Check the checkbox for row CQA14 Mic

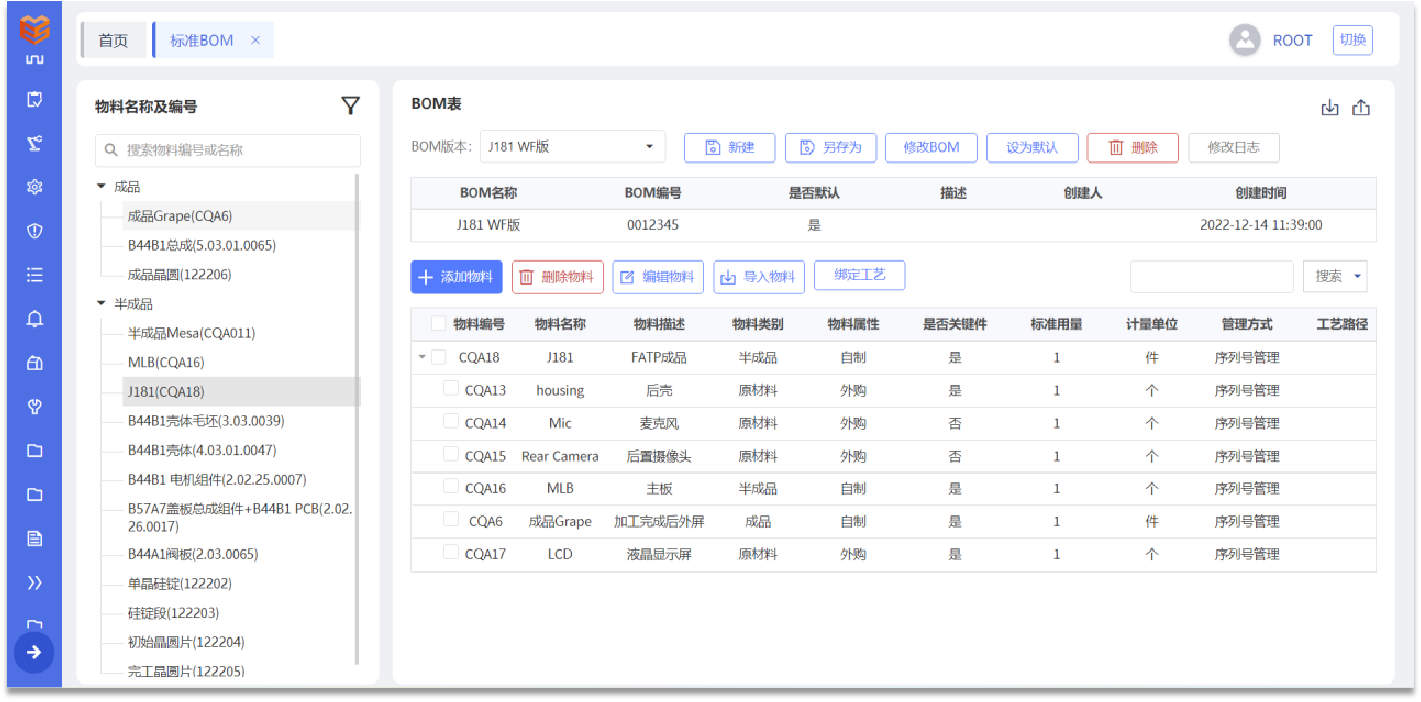[x=451, y=422]
